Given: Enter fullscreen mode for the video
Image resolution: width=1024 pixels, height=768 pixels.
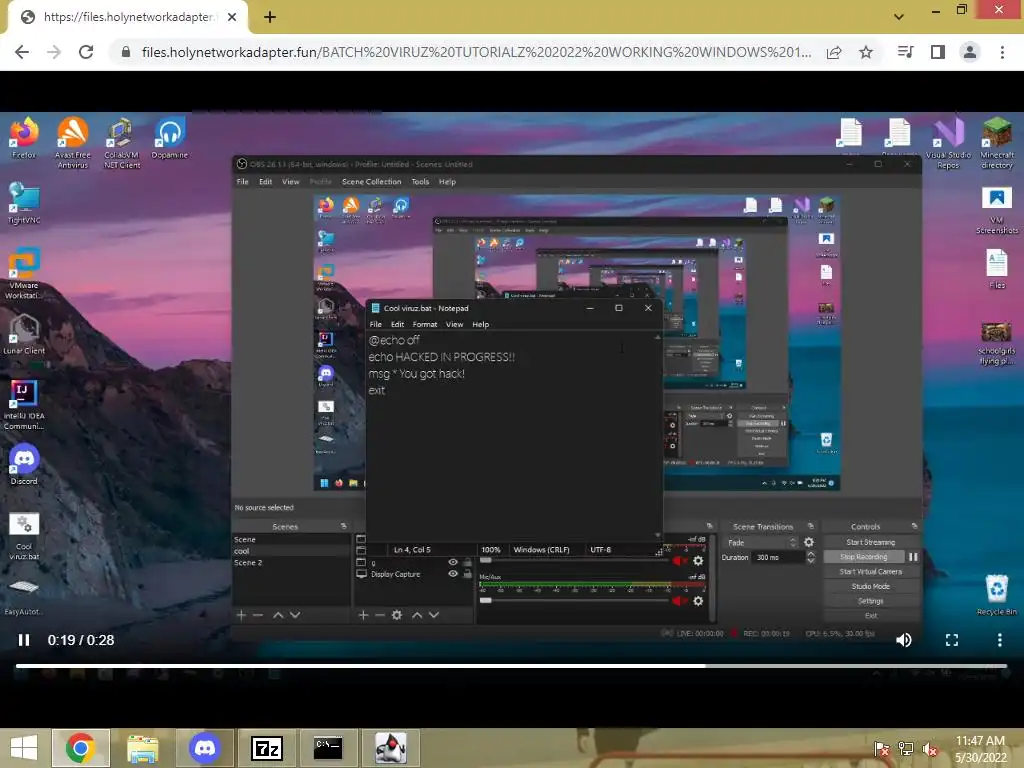Looking at the screenshot, I should (x=952, y=640).
